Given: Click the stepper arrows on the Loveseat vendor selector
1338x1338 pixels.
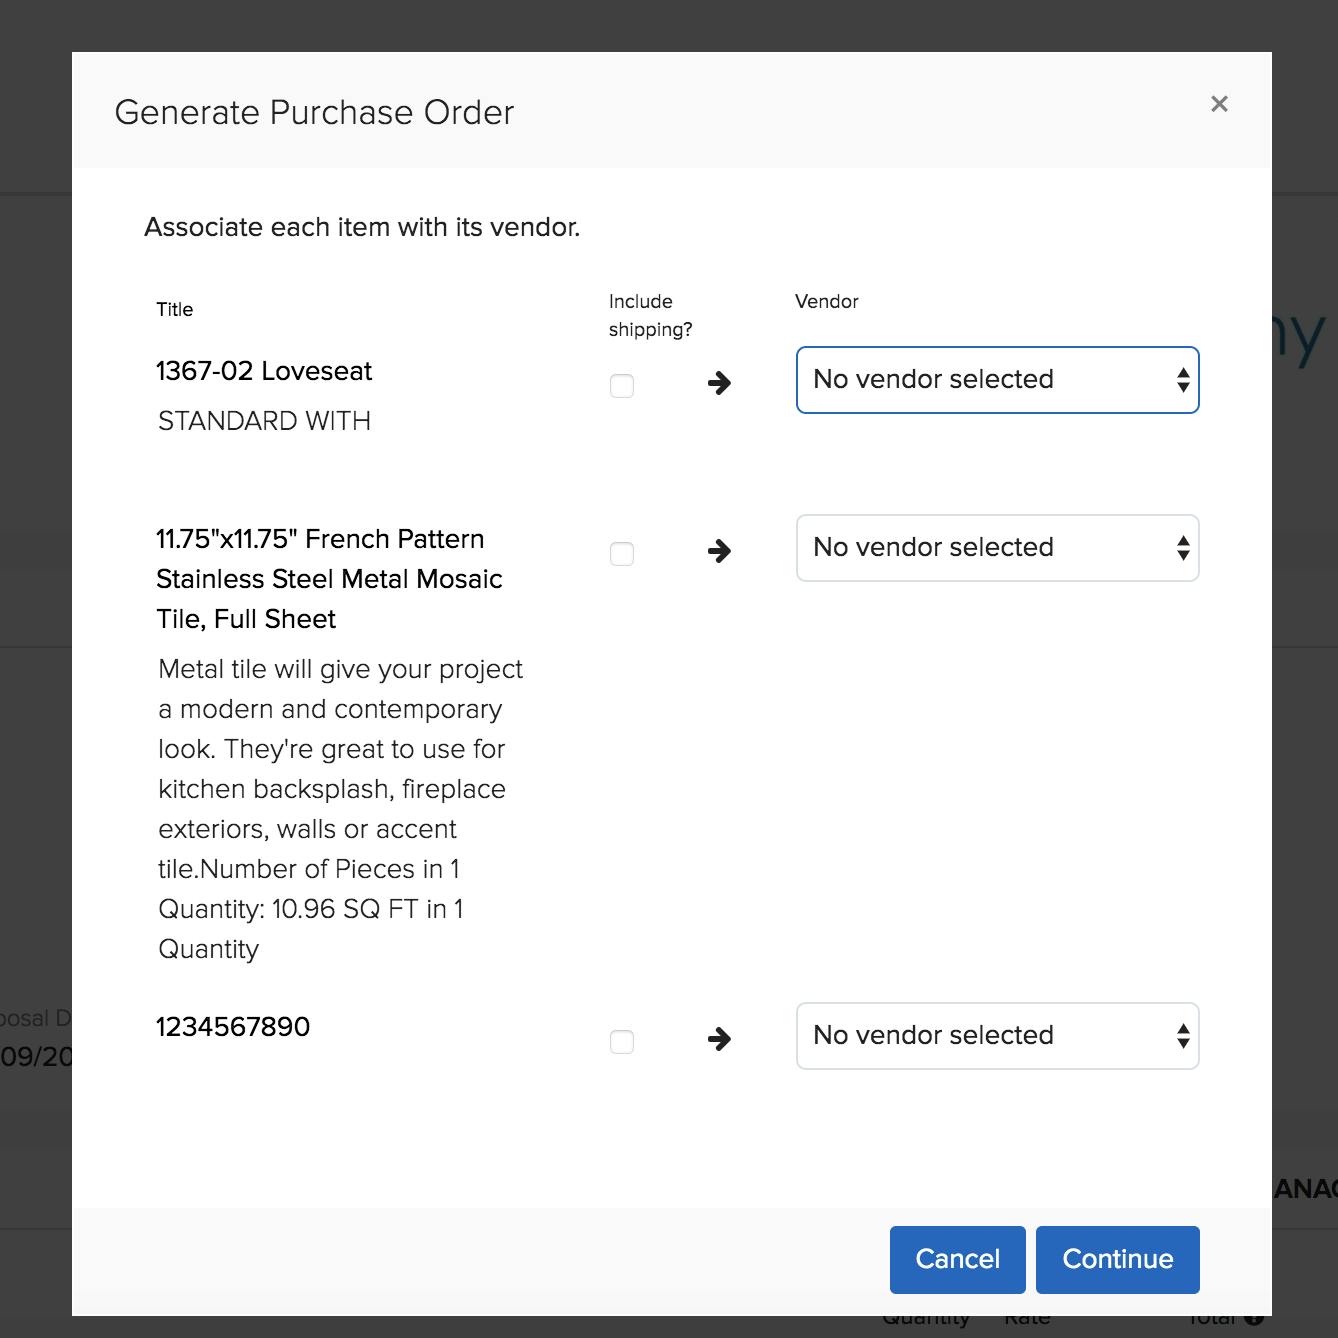Looking at the screenshot, I should (1182, 380).
